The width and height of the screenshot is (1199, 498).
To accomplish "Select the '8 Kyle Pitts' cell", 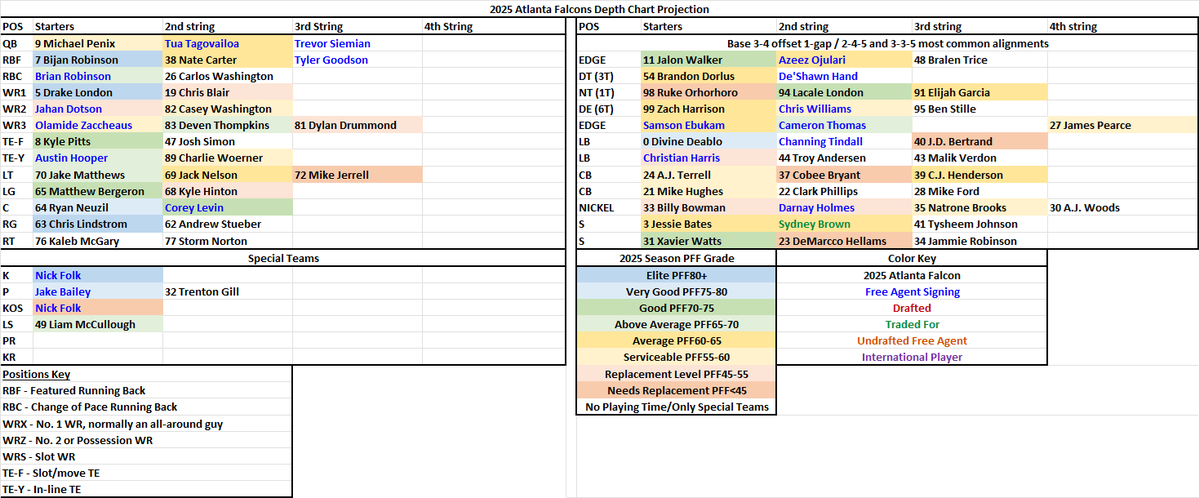I will pyautogui.click(x=98, y=142).
